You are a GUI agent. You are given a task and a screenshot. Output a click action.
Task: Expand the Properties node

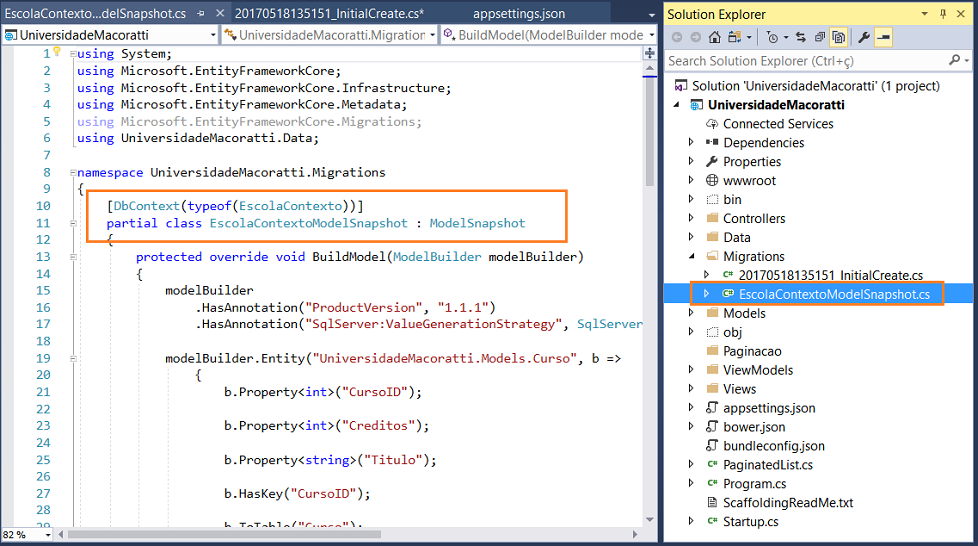coord(691,161)
